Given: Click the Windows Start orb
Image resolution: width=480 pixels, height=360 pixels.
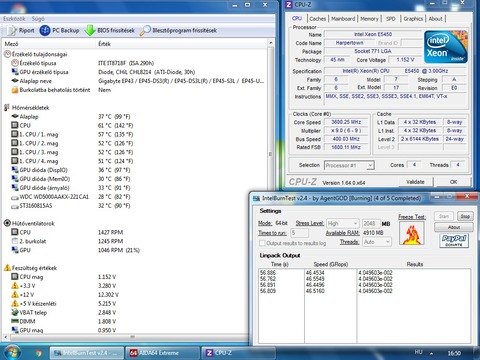Looking at the screenshot, I should click(x=13, y=352).
